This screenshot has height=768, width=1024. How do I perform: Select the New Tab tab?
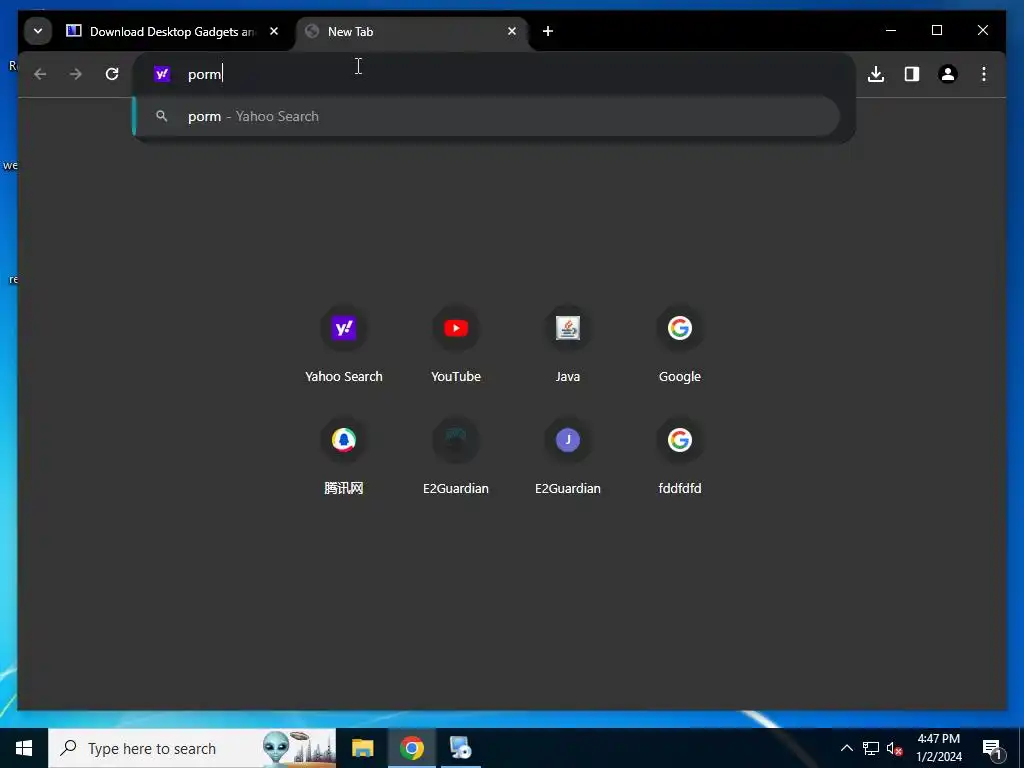tap(411, 31)
